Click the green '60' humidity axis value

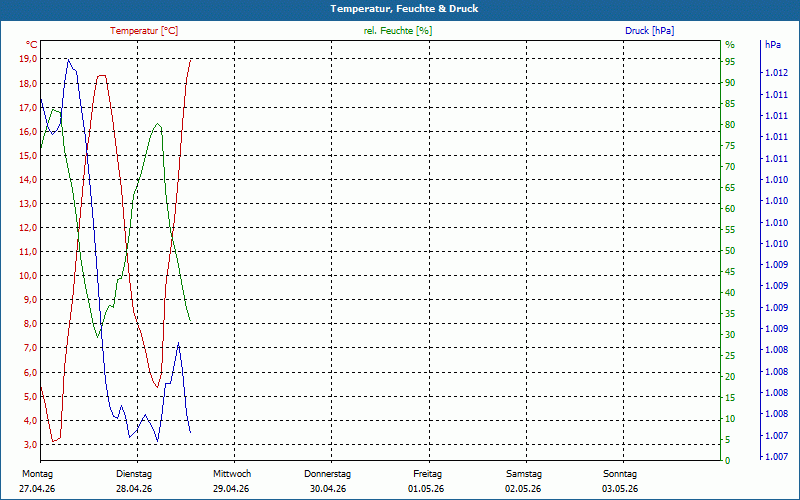point(730,209)
